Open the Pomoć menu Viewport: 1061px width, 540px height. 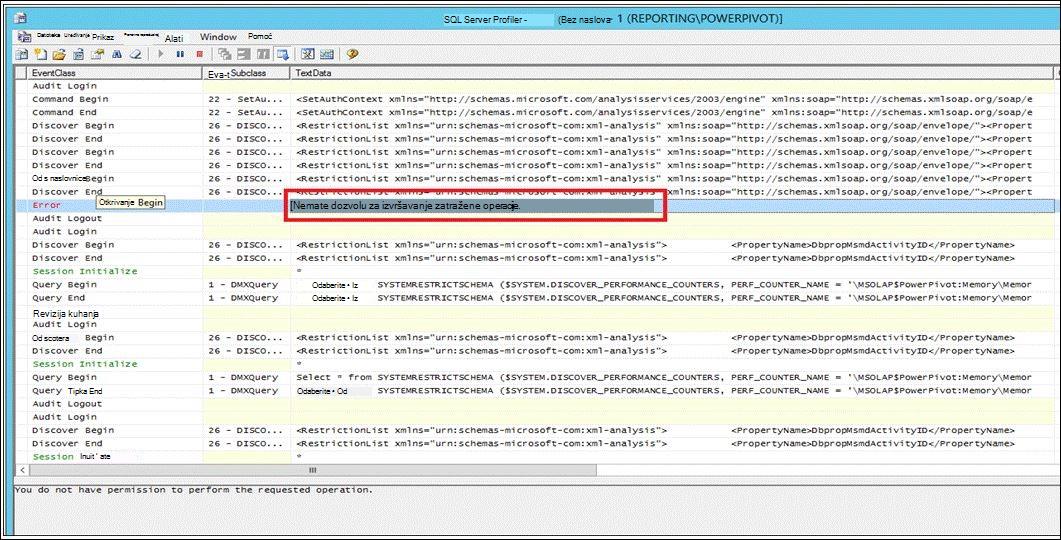(x=260, y=37)
